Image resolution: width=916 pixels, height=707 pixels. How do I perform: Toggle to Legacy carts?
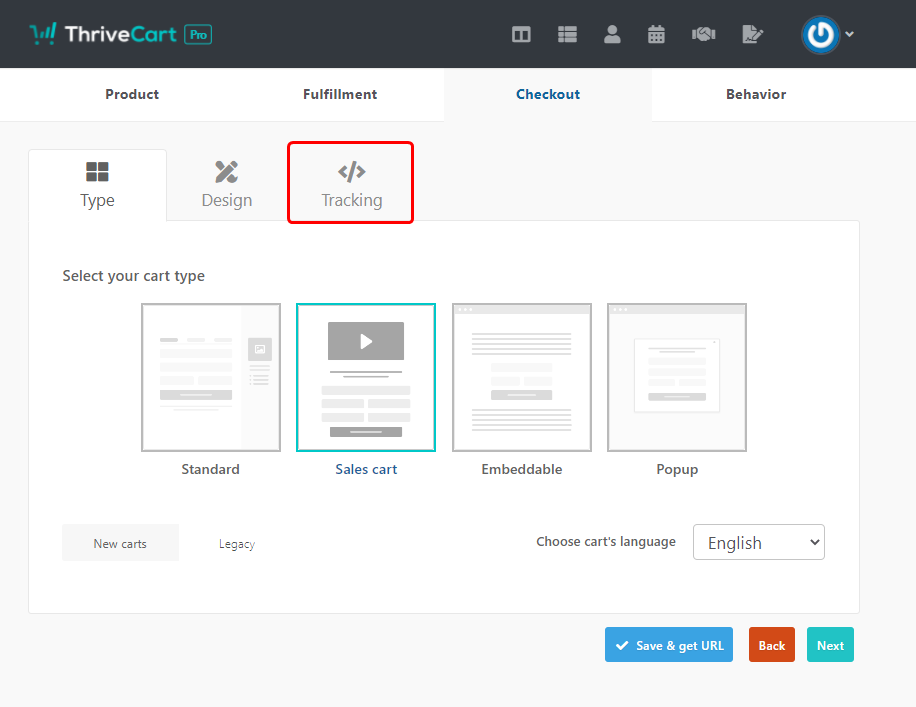pos(237,544)
